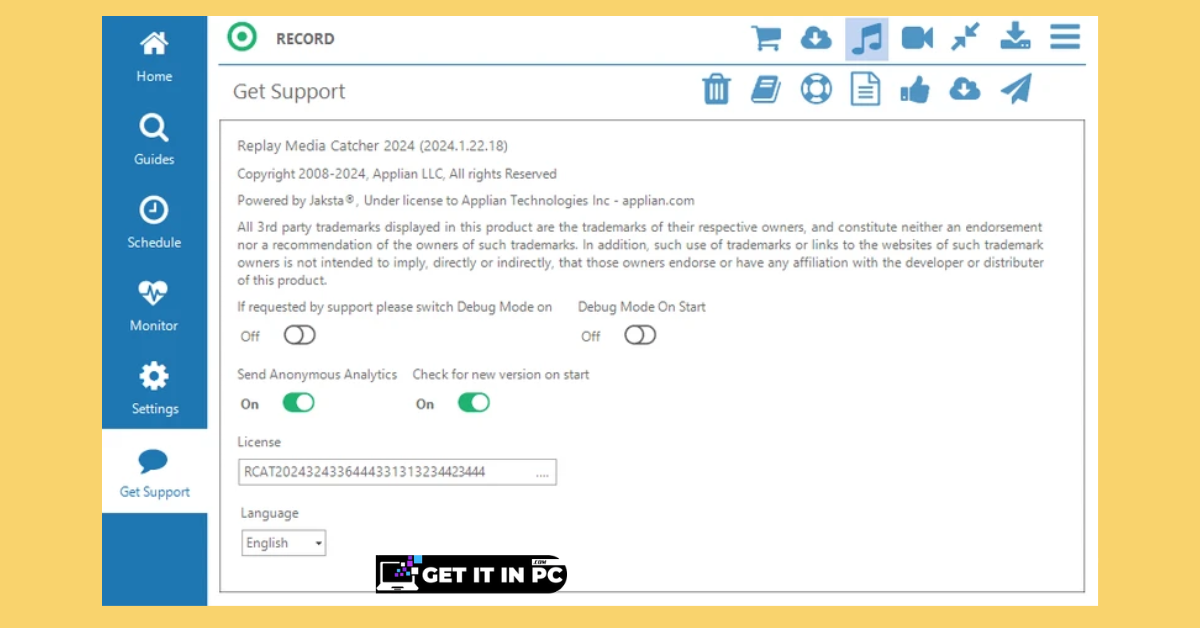
Task: Open Guides in sidebar
Action: click(154, 140)
